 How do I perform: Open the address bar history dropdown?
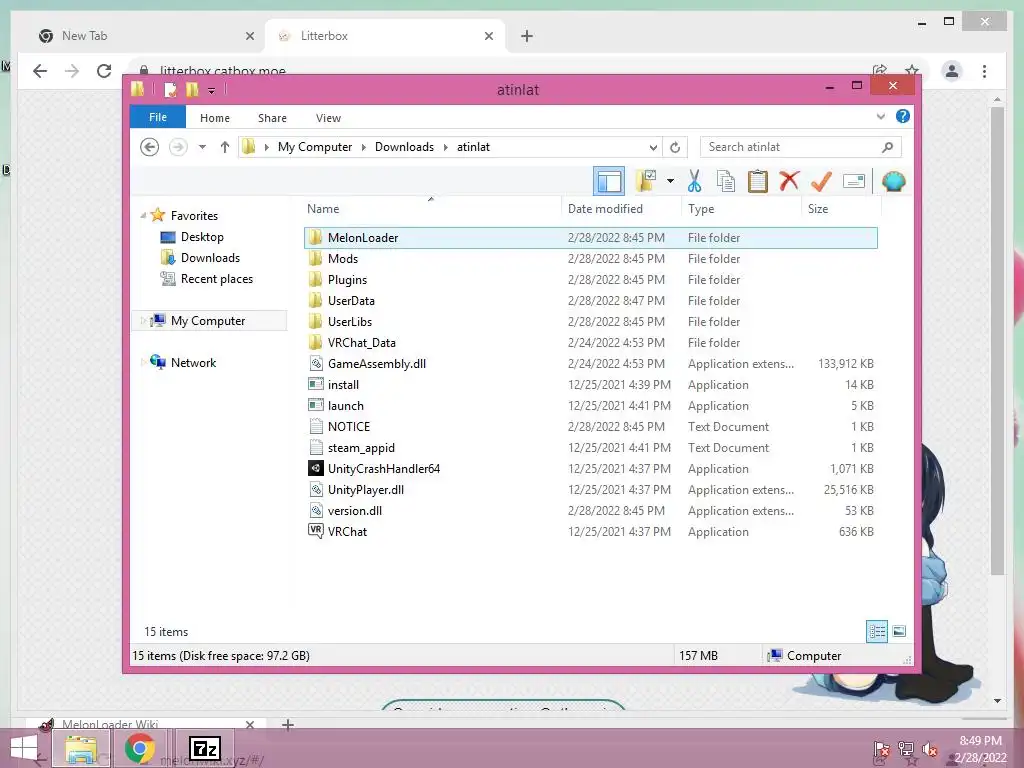pyautogui.click(x=653, y=147)
